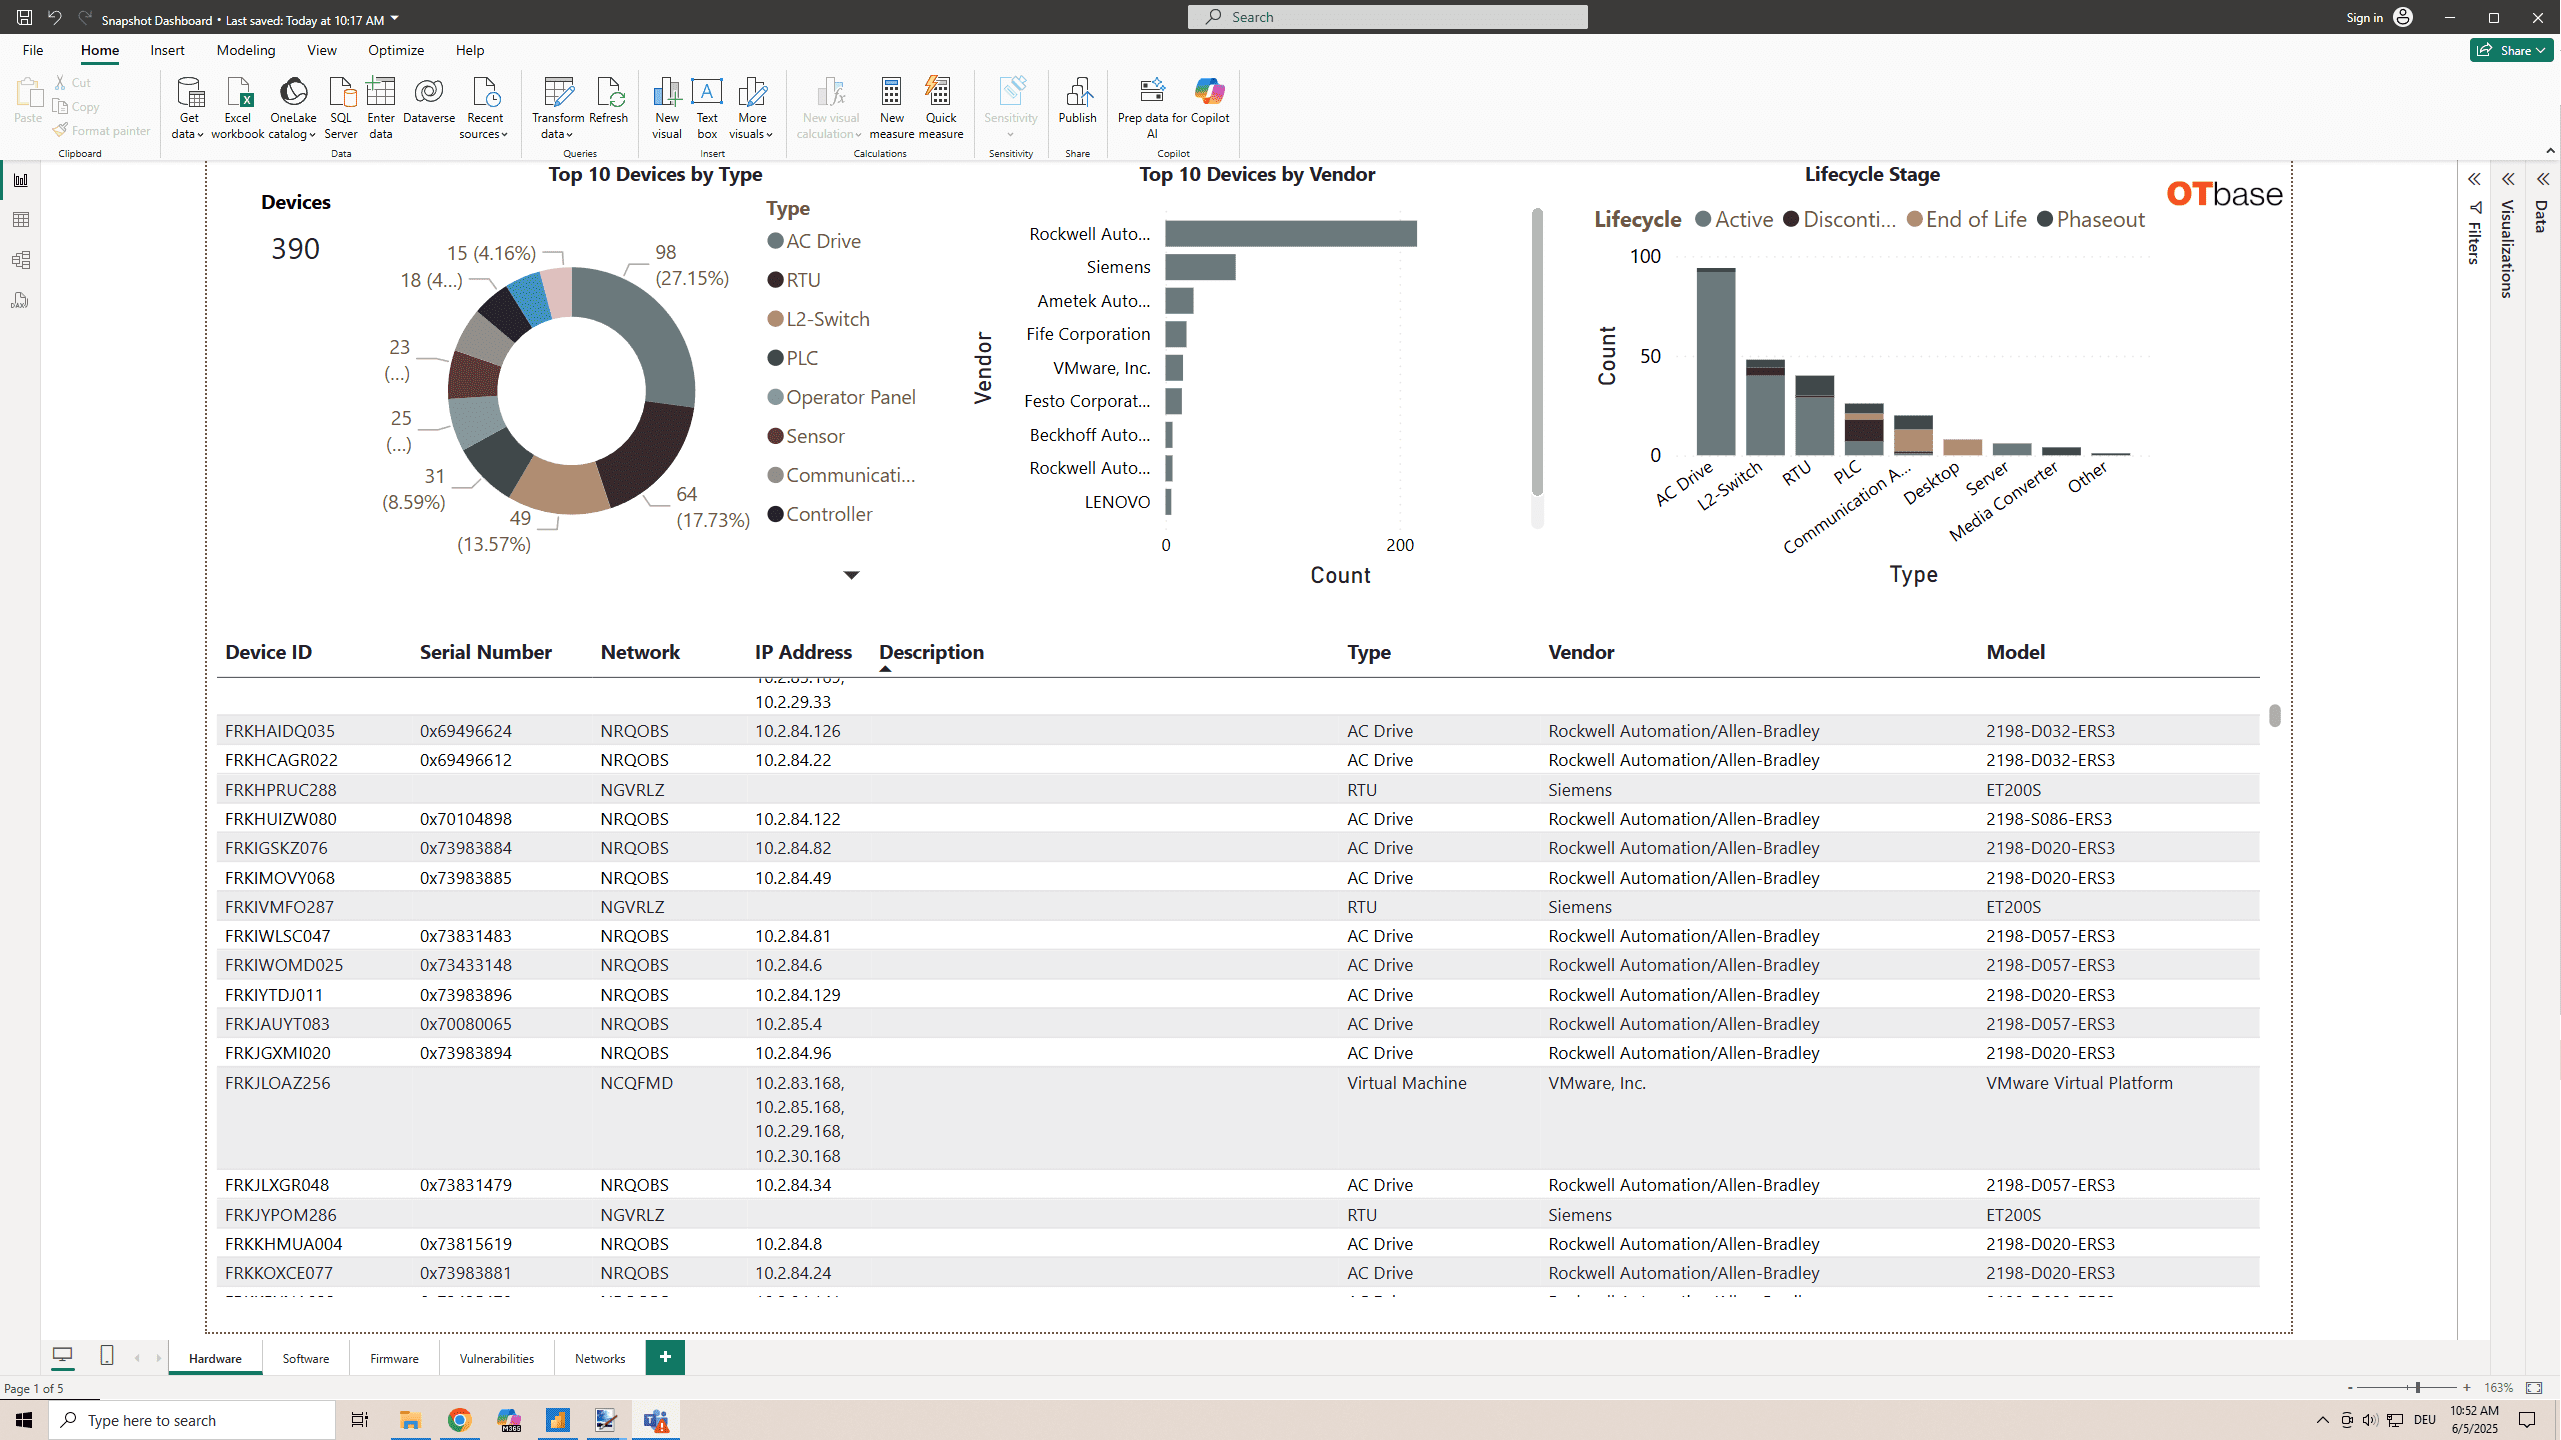Expand the Visualizations pane
2561x1440 pixels.
pos(2508,180)
